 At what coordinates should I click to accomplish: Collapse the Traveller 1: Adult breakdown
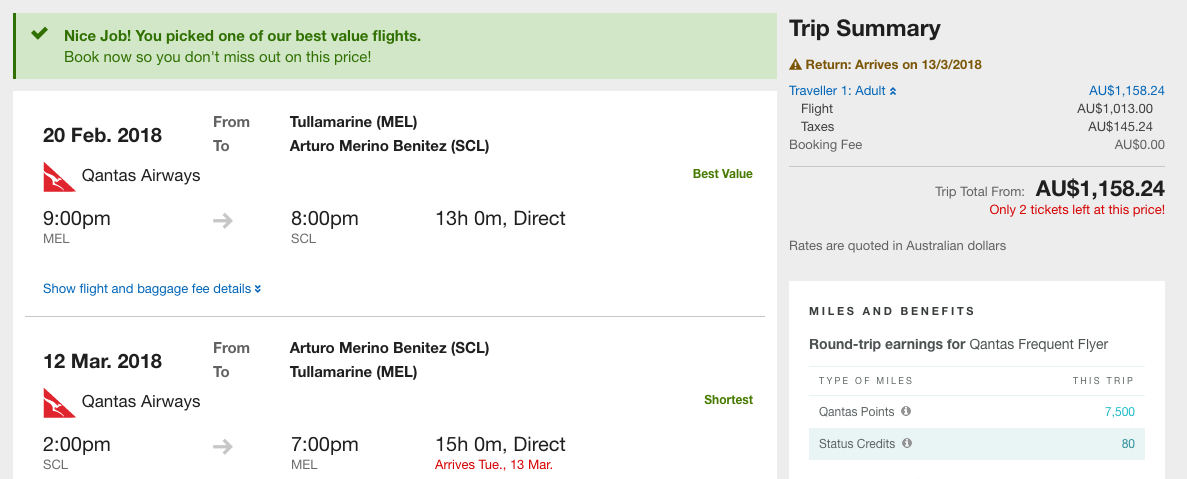[843, 91]
